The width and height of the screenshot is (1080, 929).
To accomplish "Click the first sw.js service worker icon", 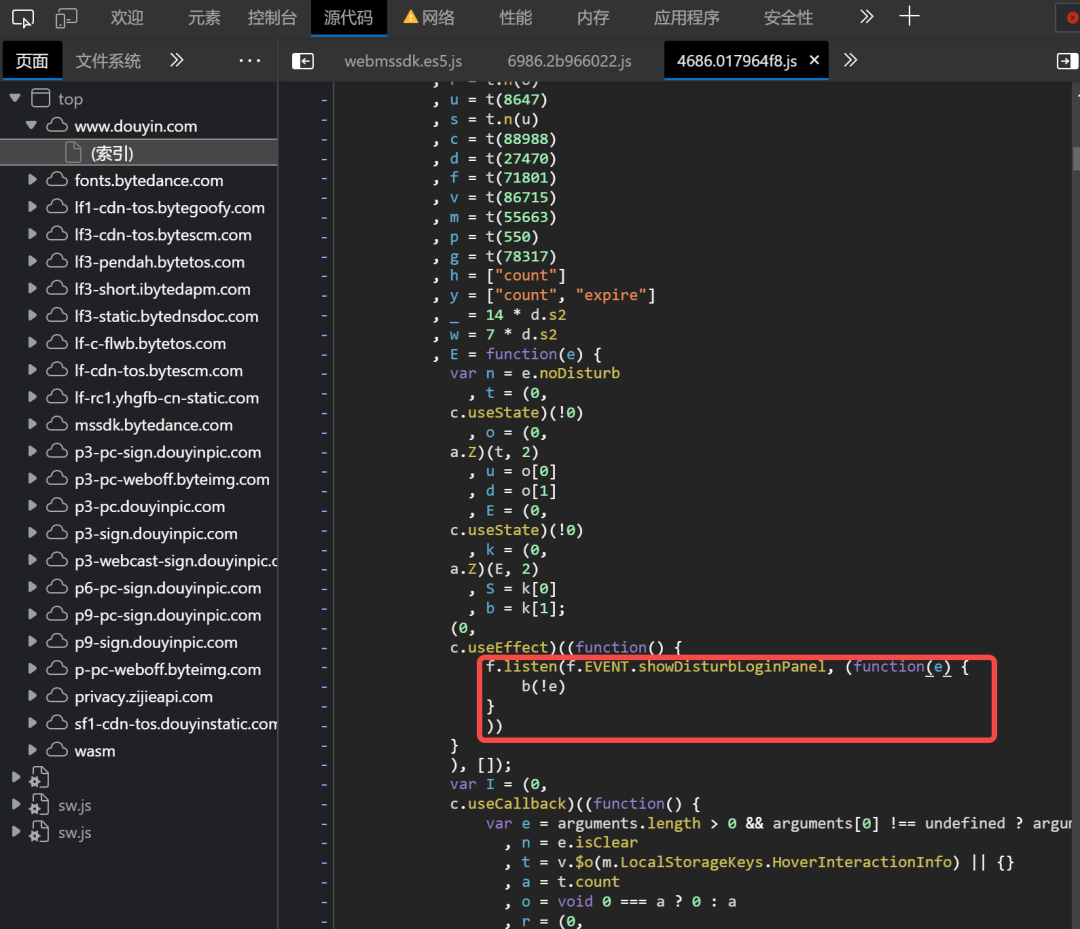I will 39,804.
